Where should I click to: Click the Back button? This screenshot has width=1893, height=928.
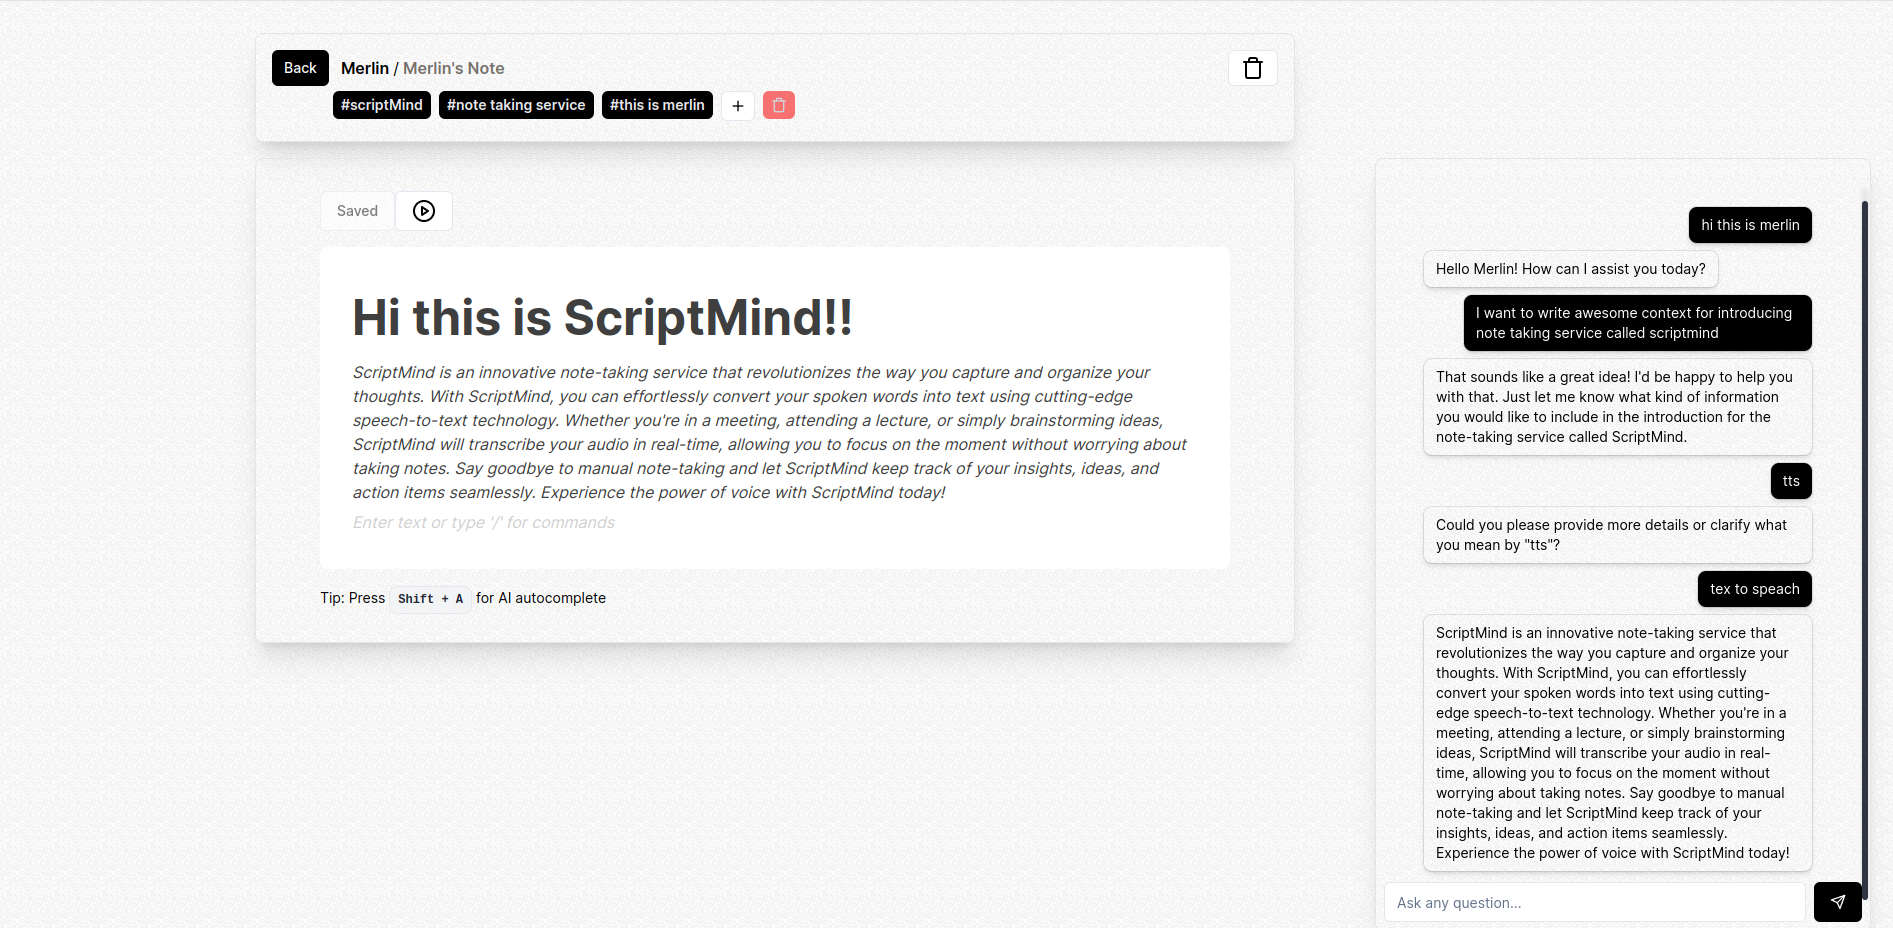(300, 68)
